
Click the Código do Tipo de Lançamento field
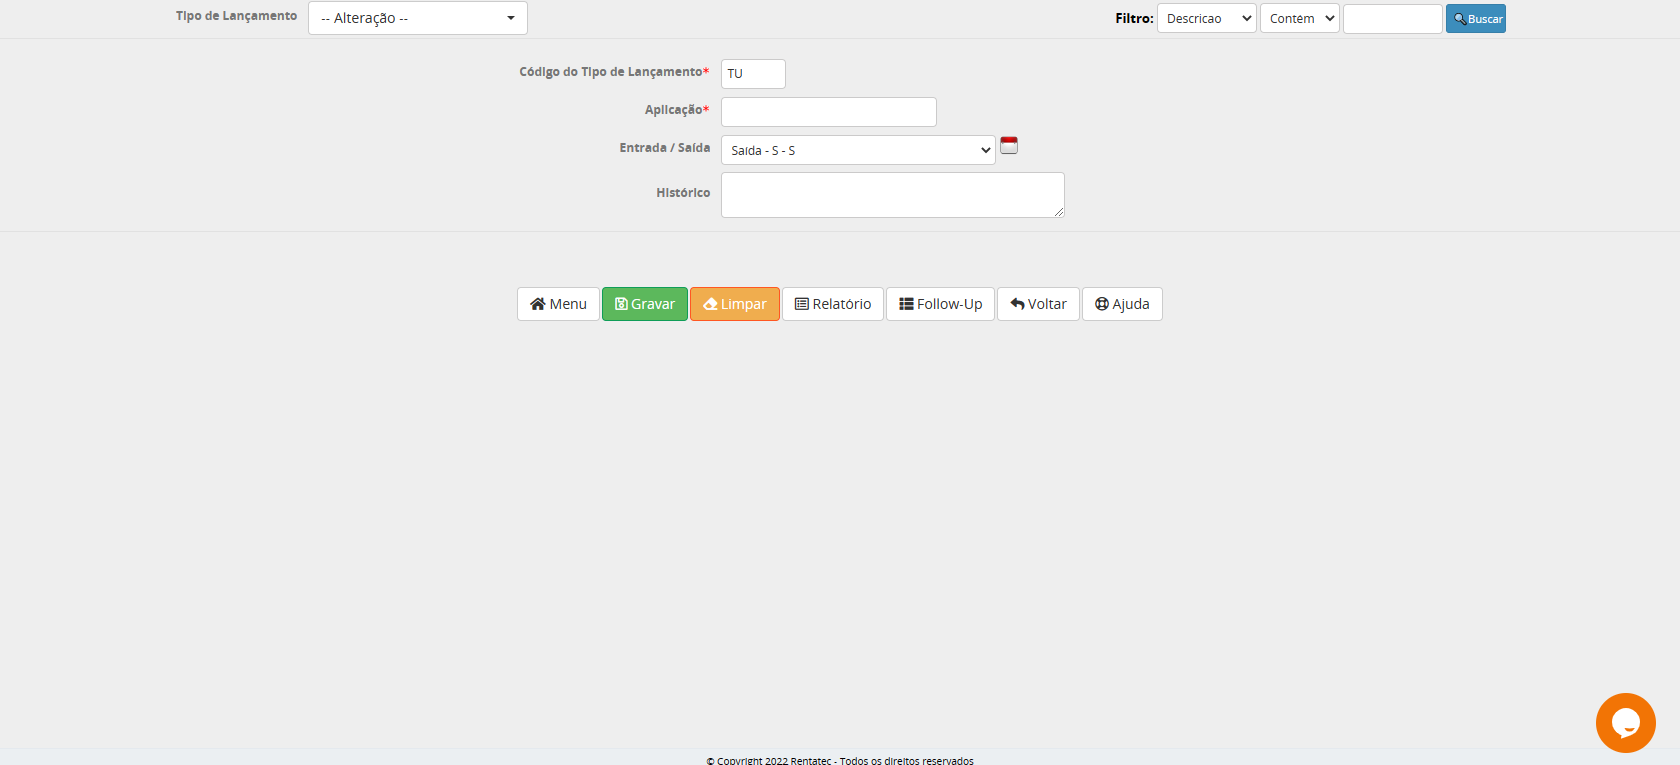tap(753, 74)
